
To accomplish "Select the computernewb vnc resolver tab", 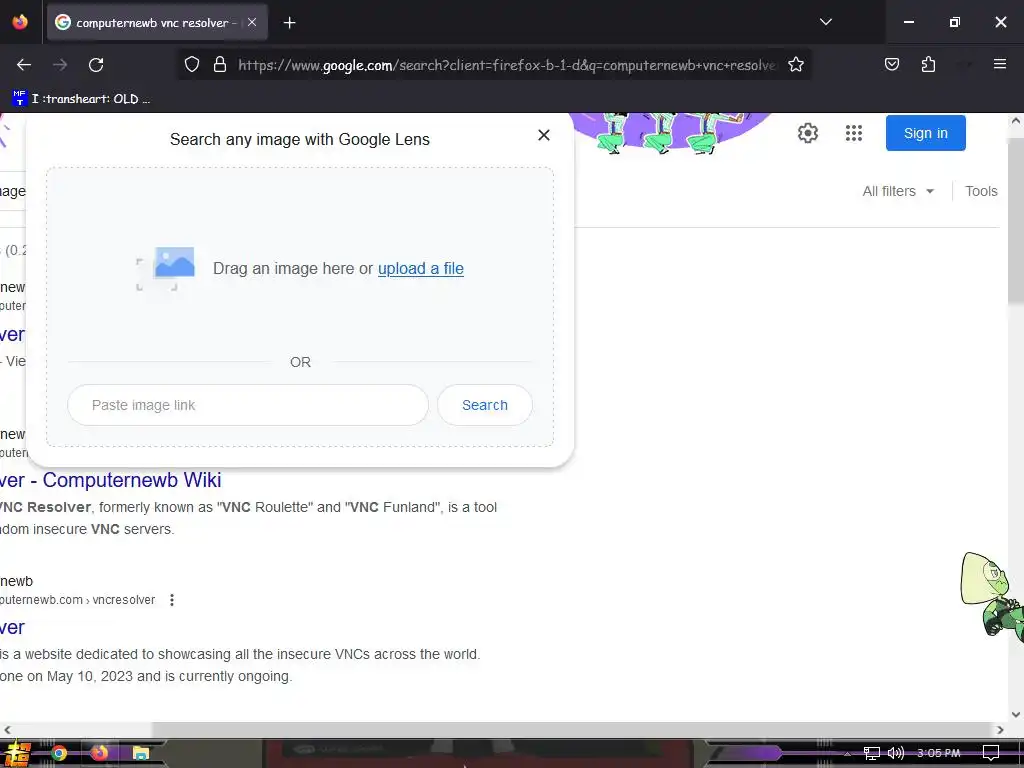I will 157,23.
